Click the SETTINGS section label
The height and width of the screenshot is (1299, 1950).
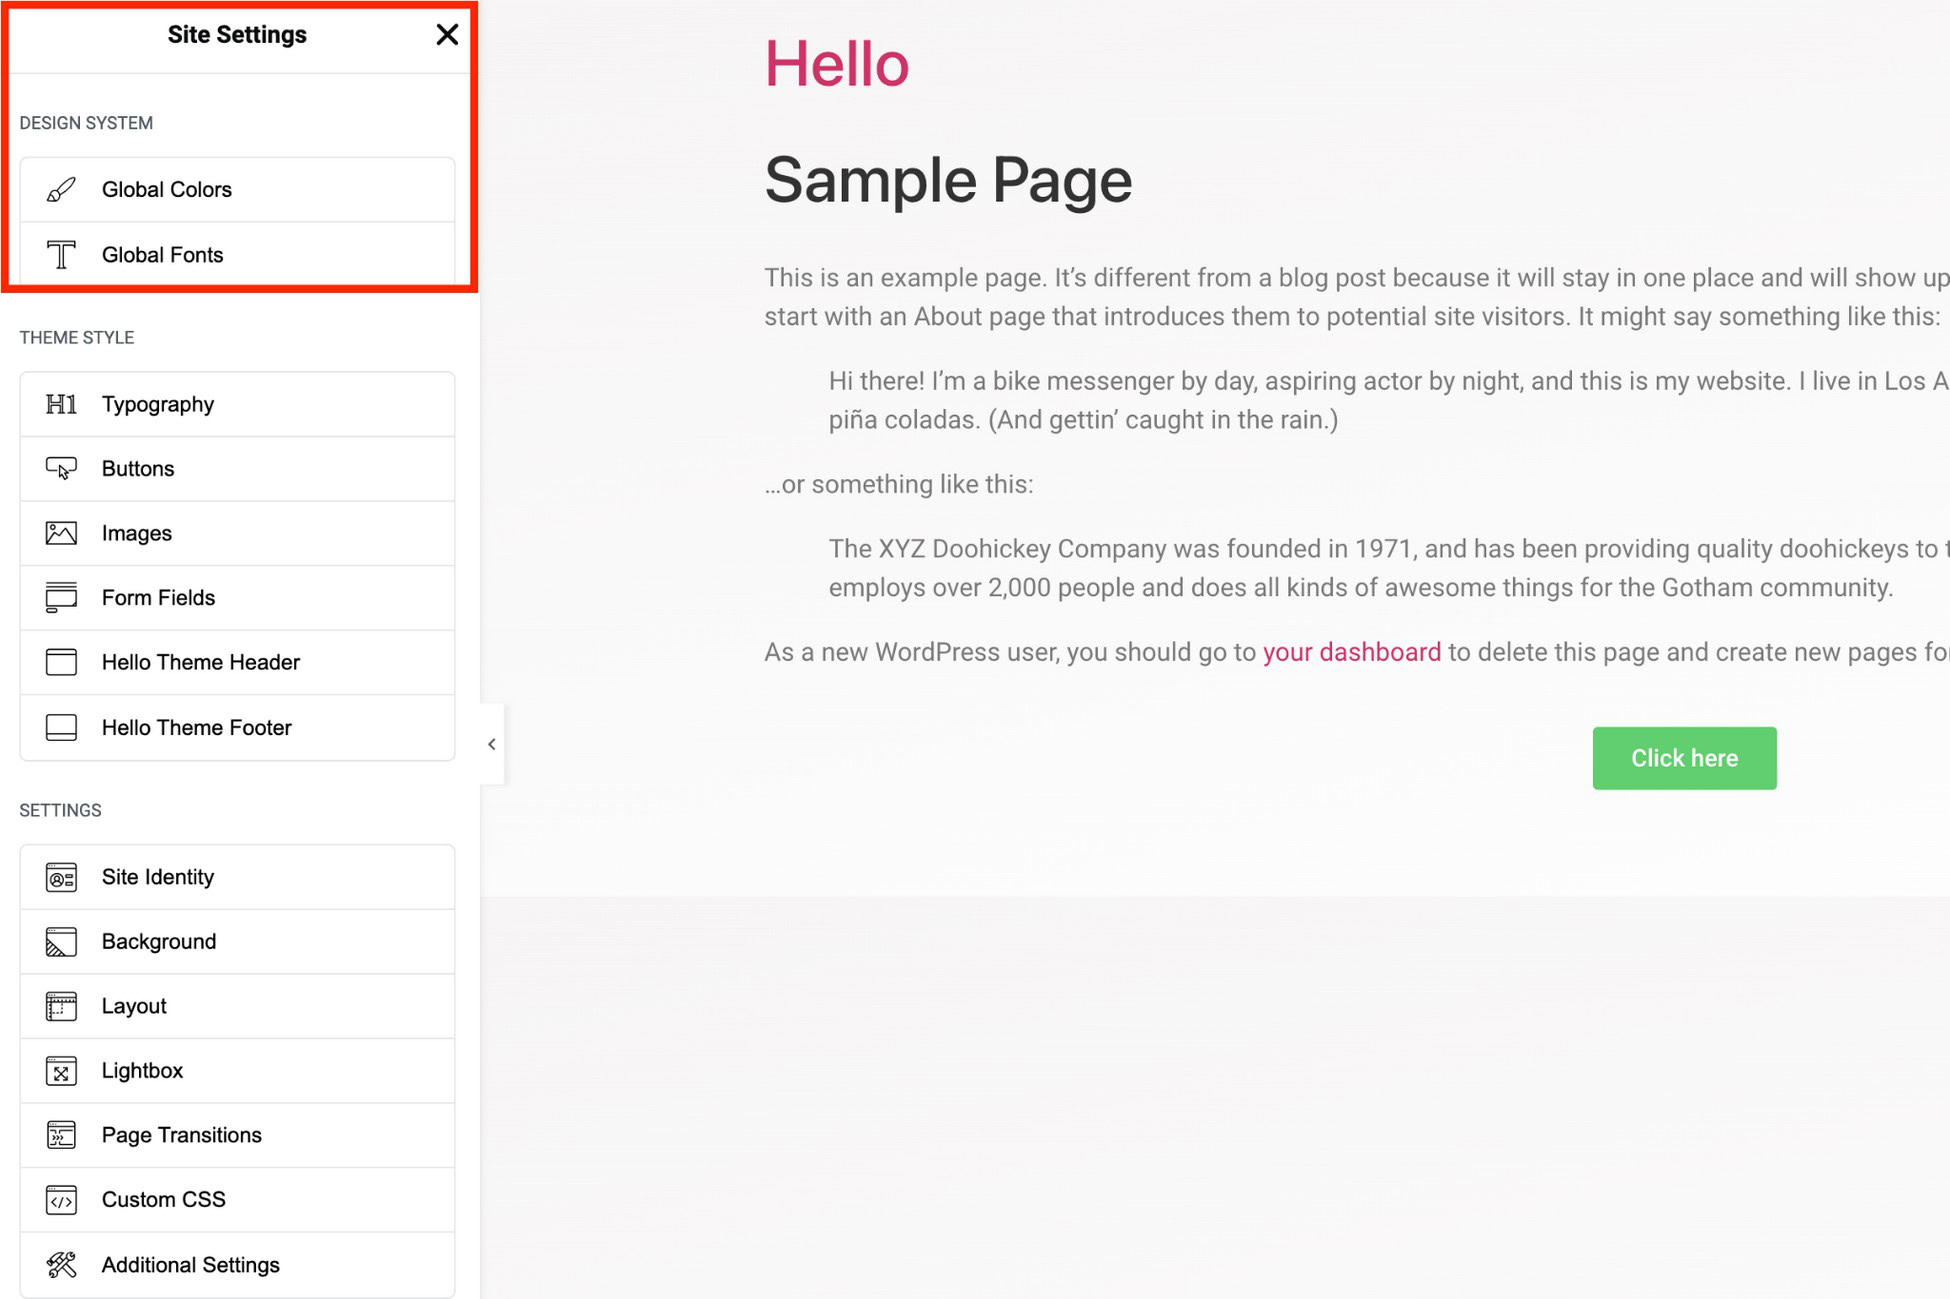[x=60, y=811]
